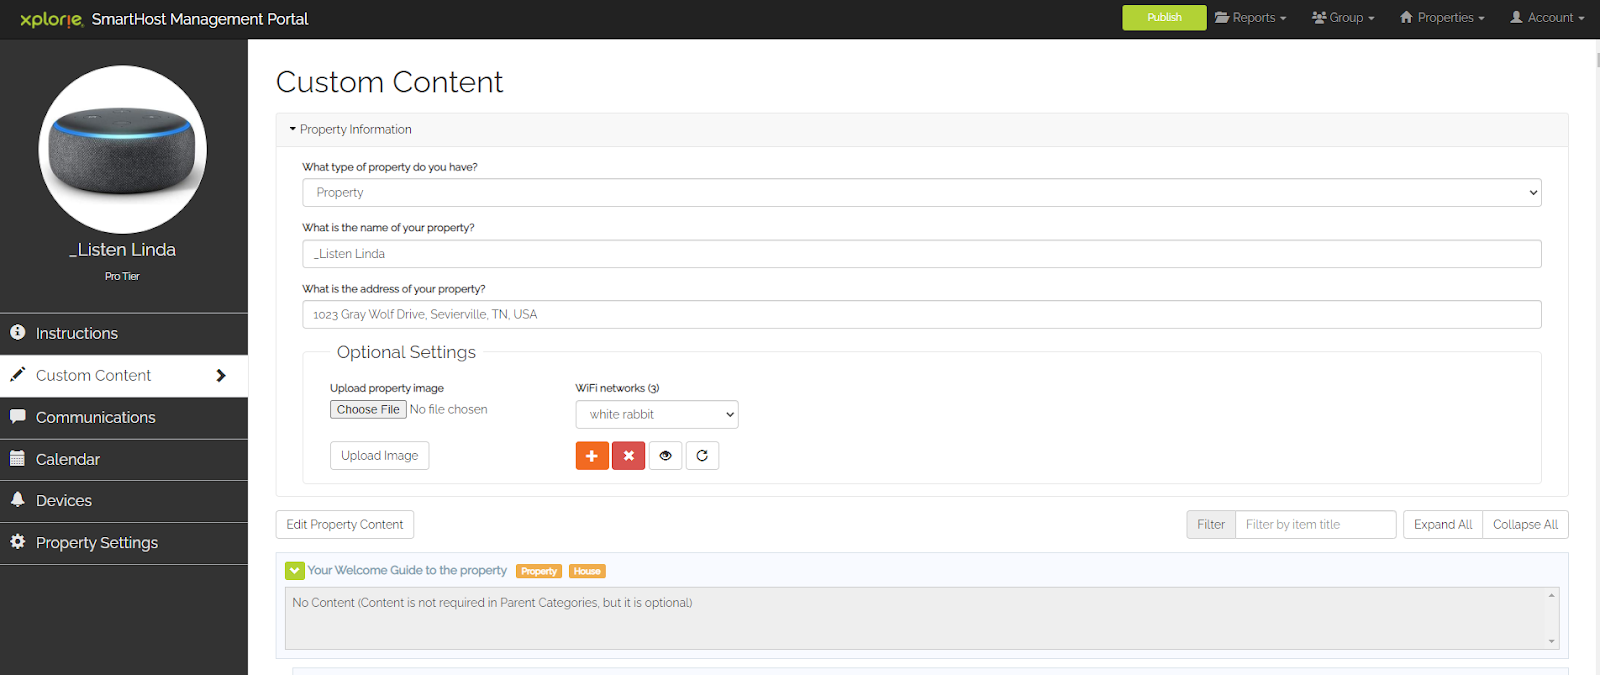Screen dimensions: 1600x675
Task: Click the Property Settings gear icon
Action: (17, 541)
